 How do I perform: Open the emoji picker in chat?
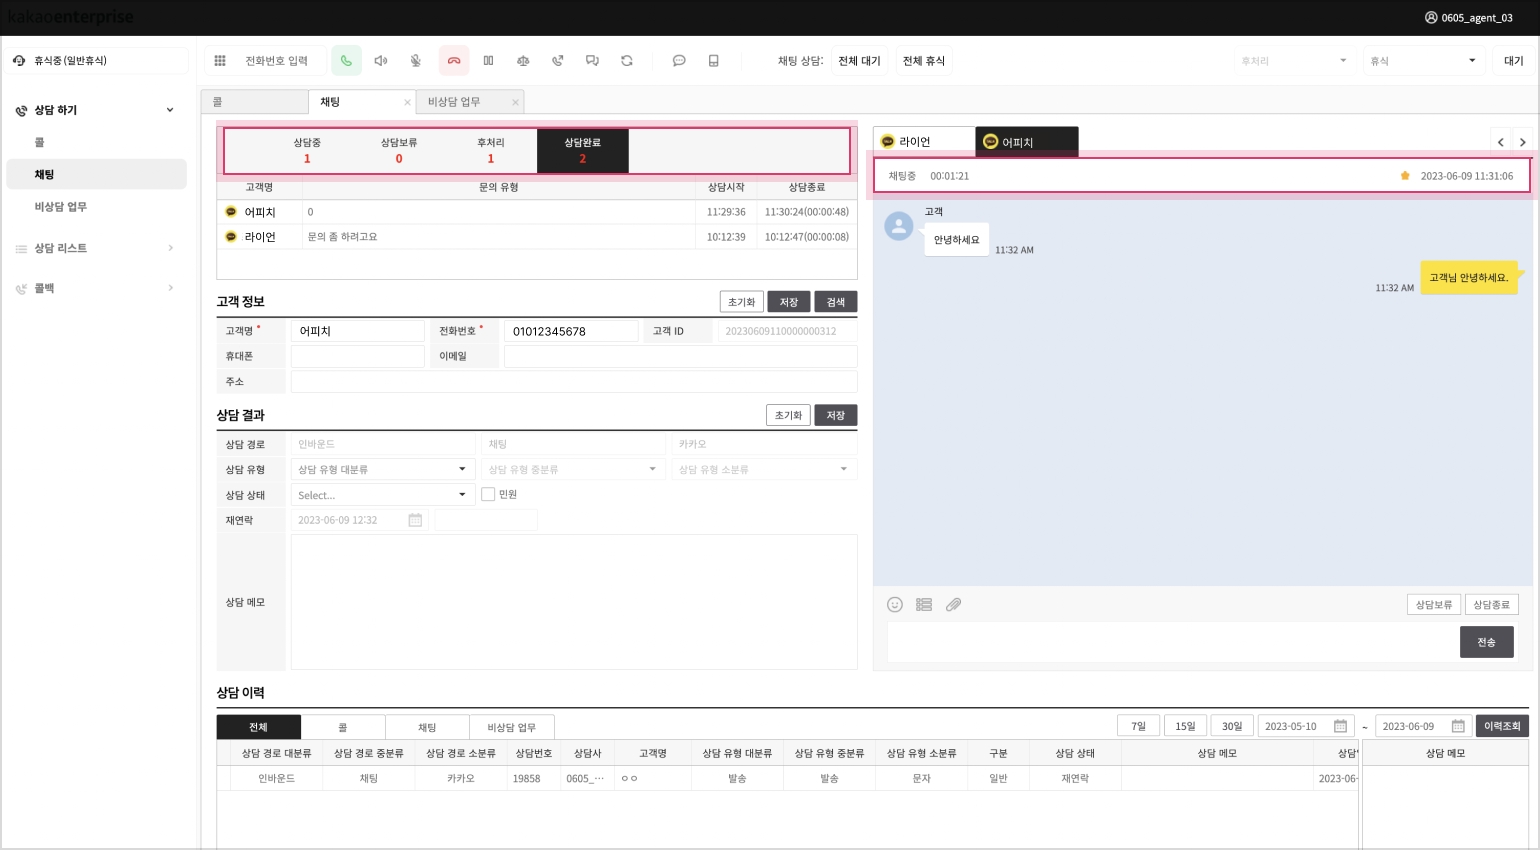click(x=895, y=605)
